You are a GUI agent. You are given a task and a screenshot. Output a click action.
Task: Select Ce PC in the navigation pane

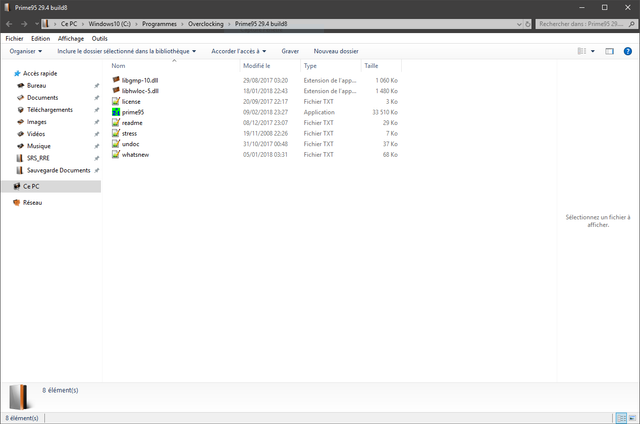coord(31,186)
